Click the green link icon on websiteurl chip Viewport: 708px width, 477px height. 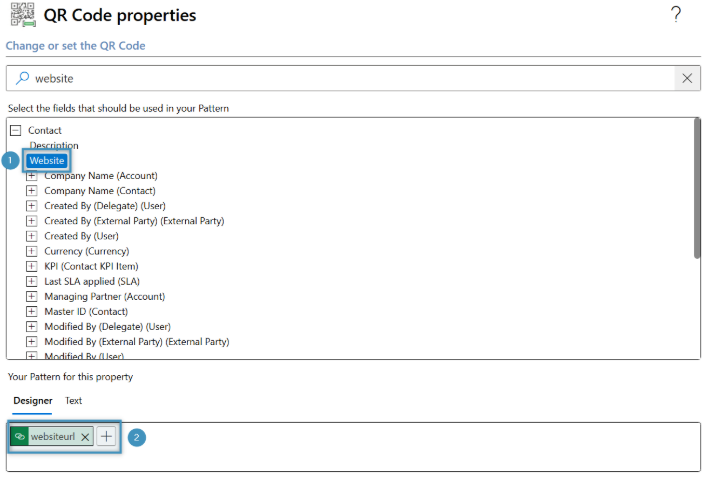click(x=20, y=437)
